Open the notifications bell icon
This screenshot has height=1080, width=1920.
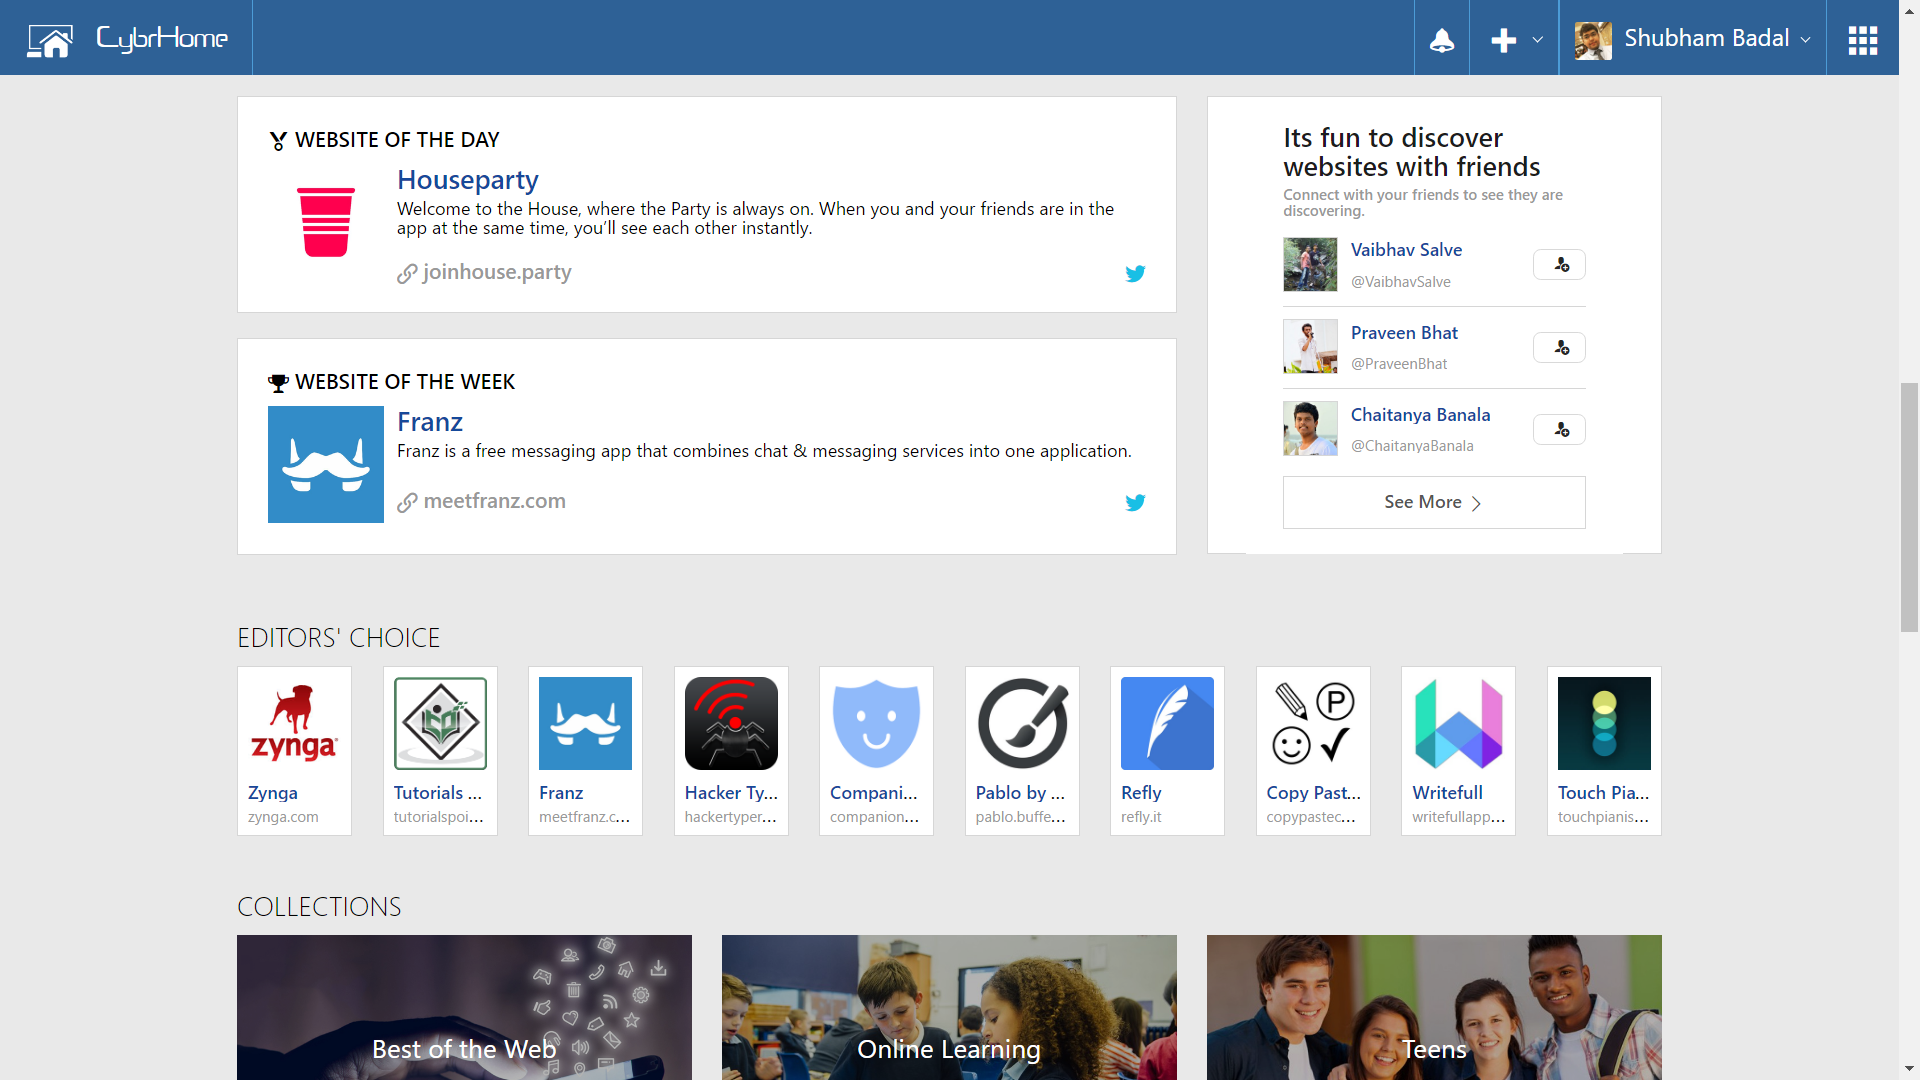tap(1441, 40)
